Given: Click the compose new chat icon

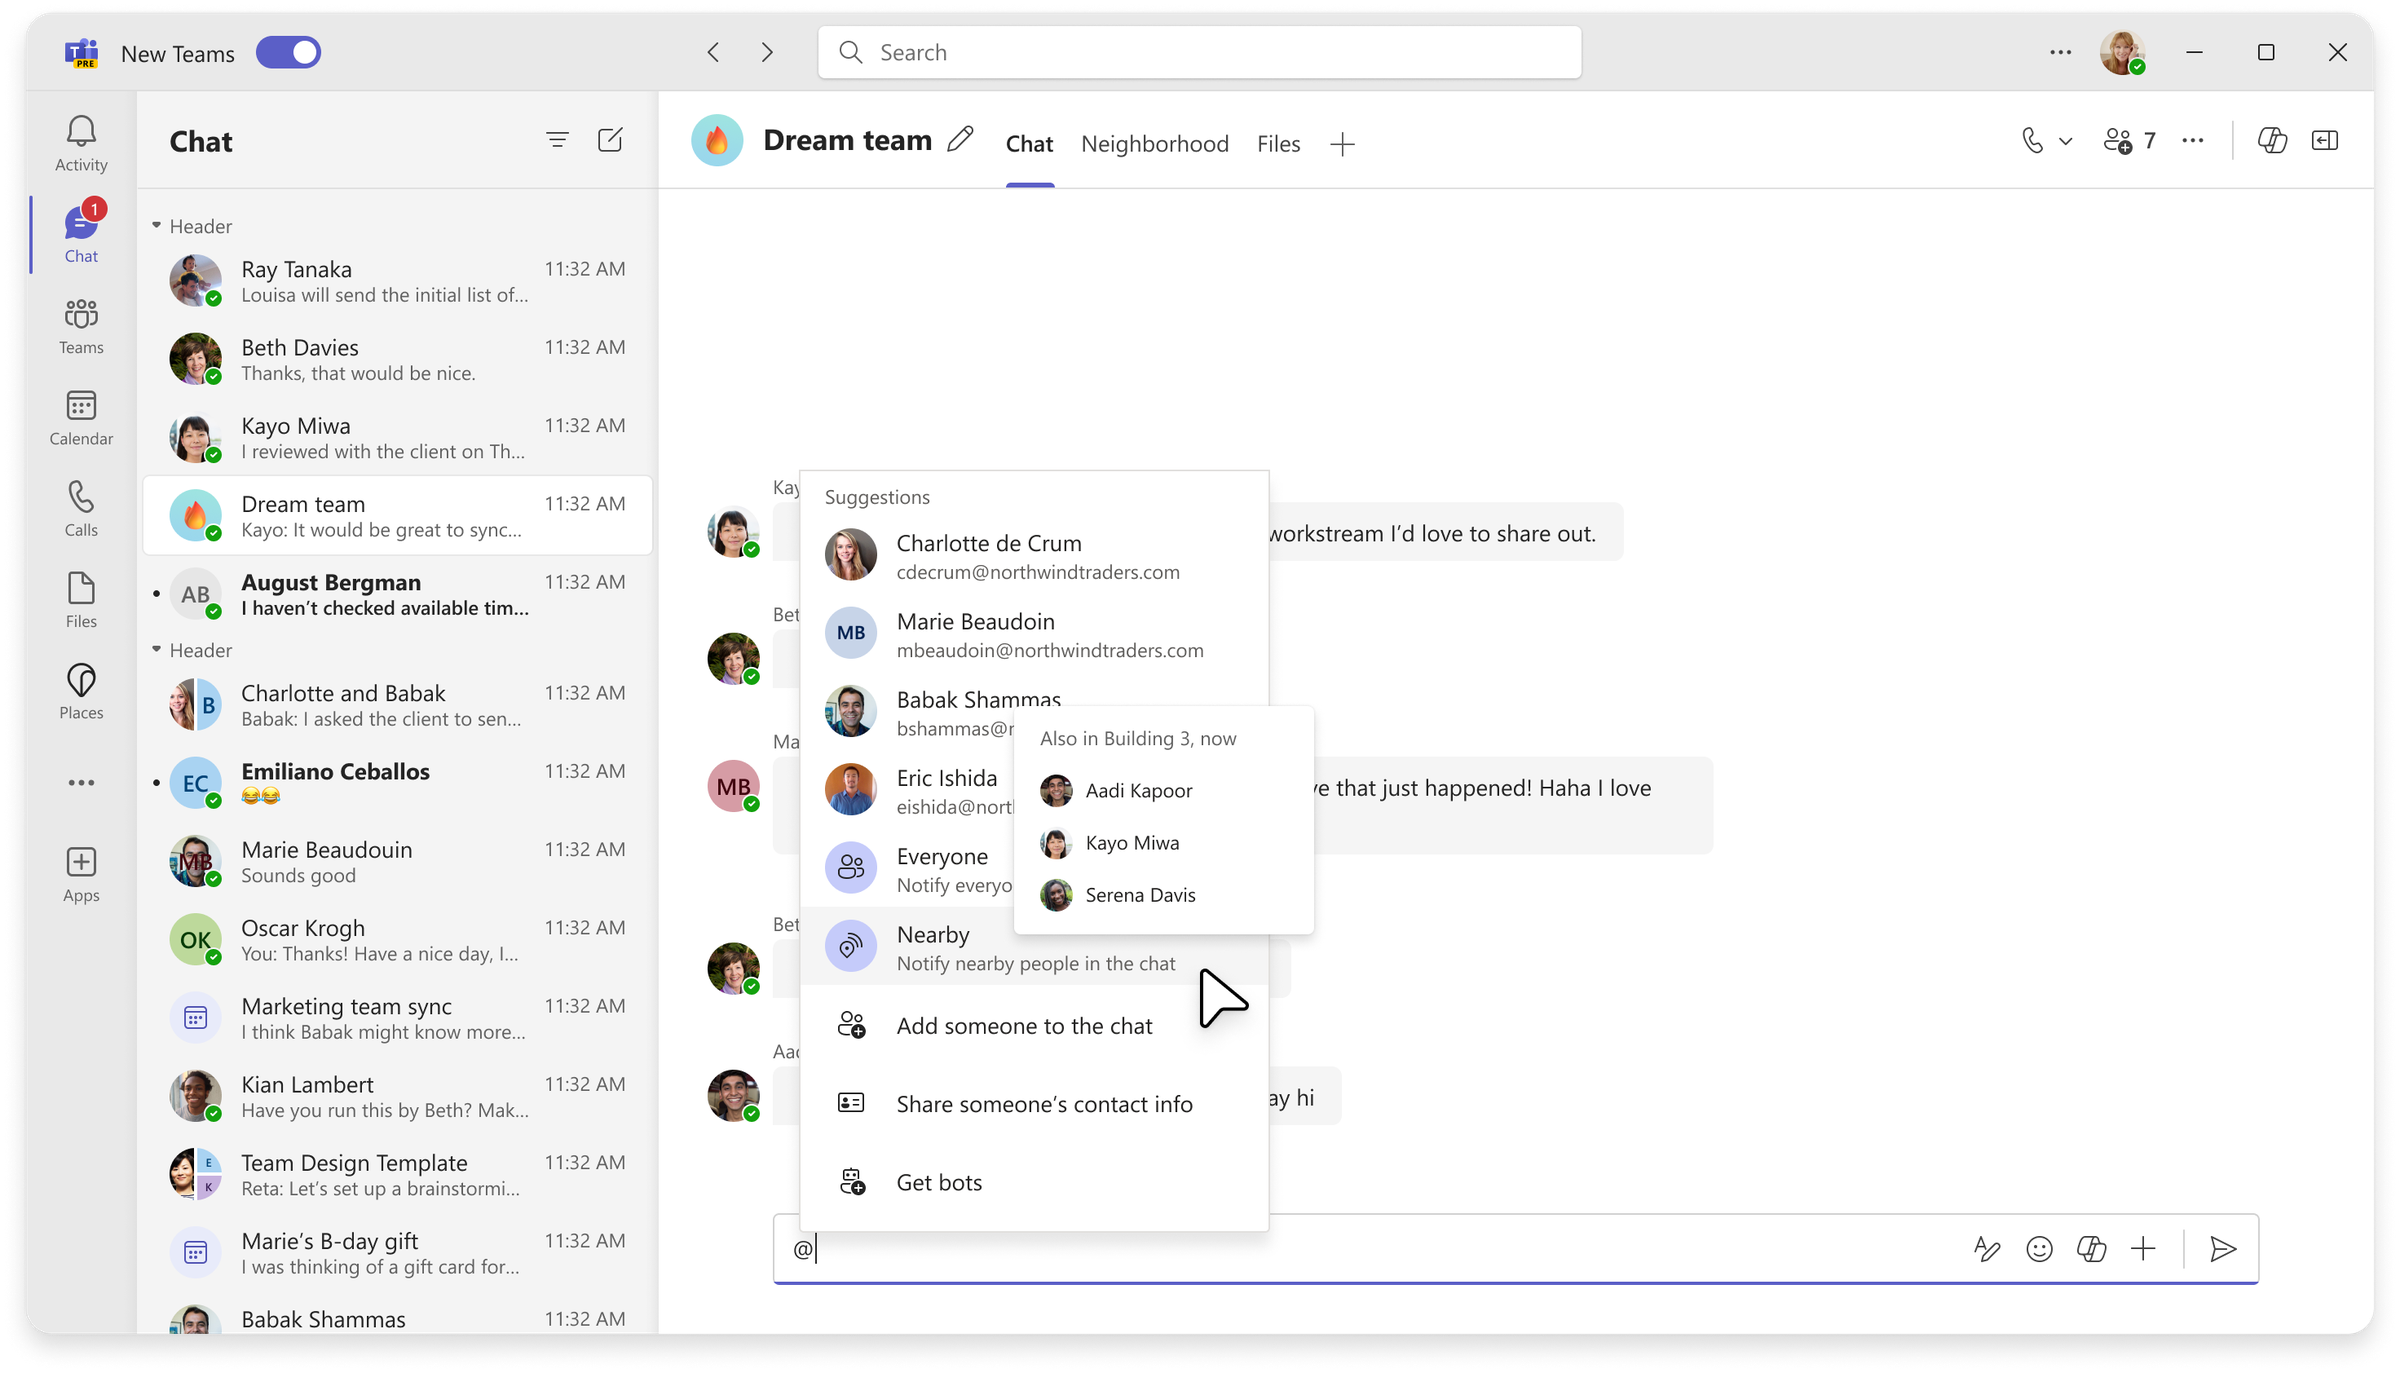Looking at the screenshot, I should click(610, 140).
